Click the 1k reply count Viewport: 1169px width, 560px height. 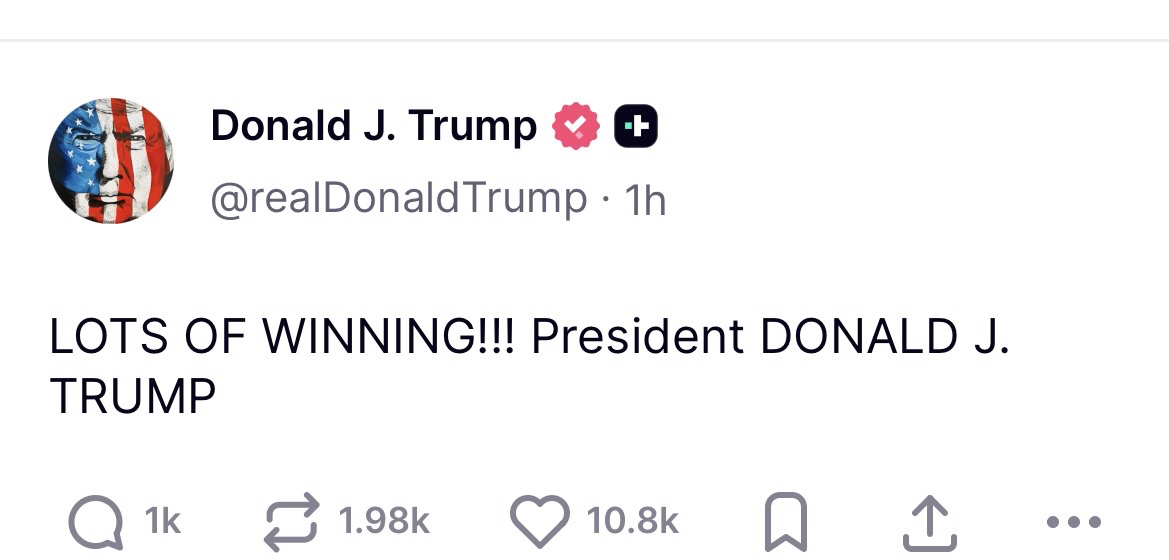click(x=163, y=521)
